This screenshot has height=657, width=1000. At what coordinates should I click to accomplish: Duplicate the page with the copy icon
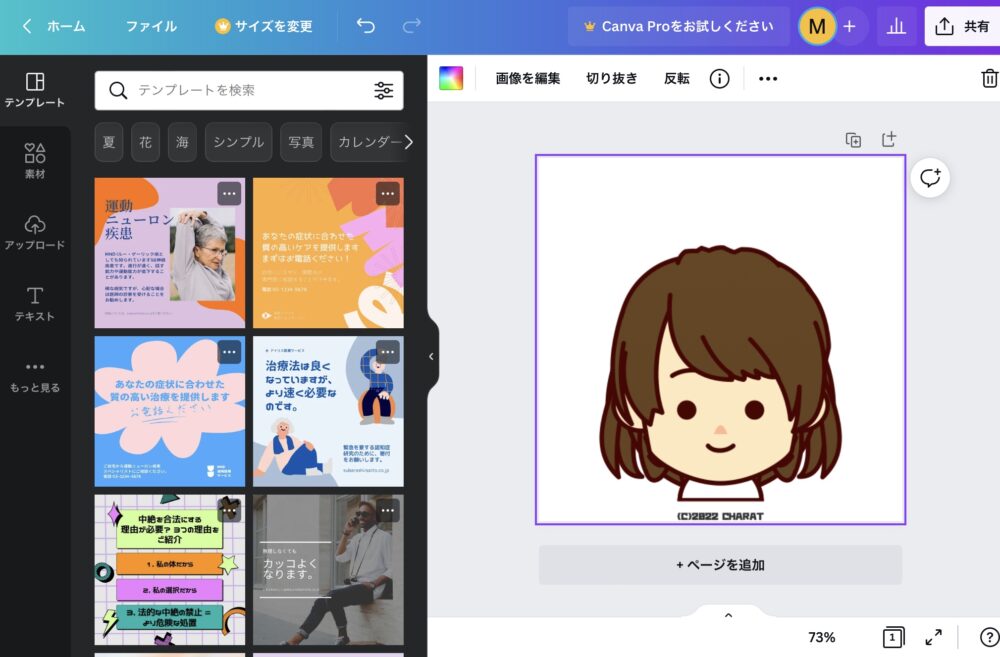[x=853, y=140]
